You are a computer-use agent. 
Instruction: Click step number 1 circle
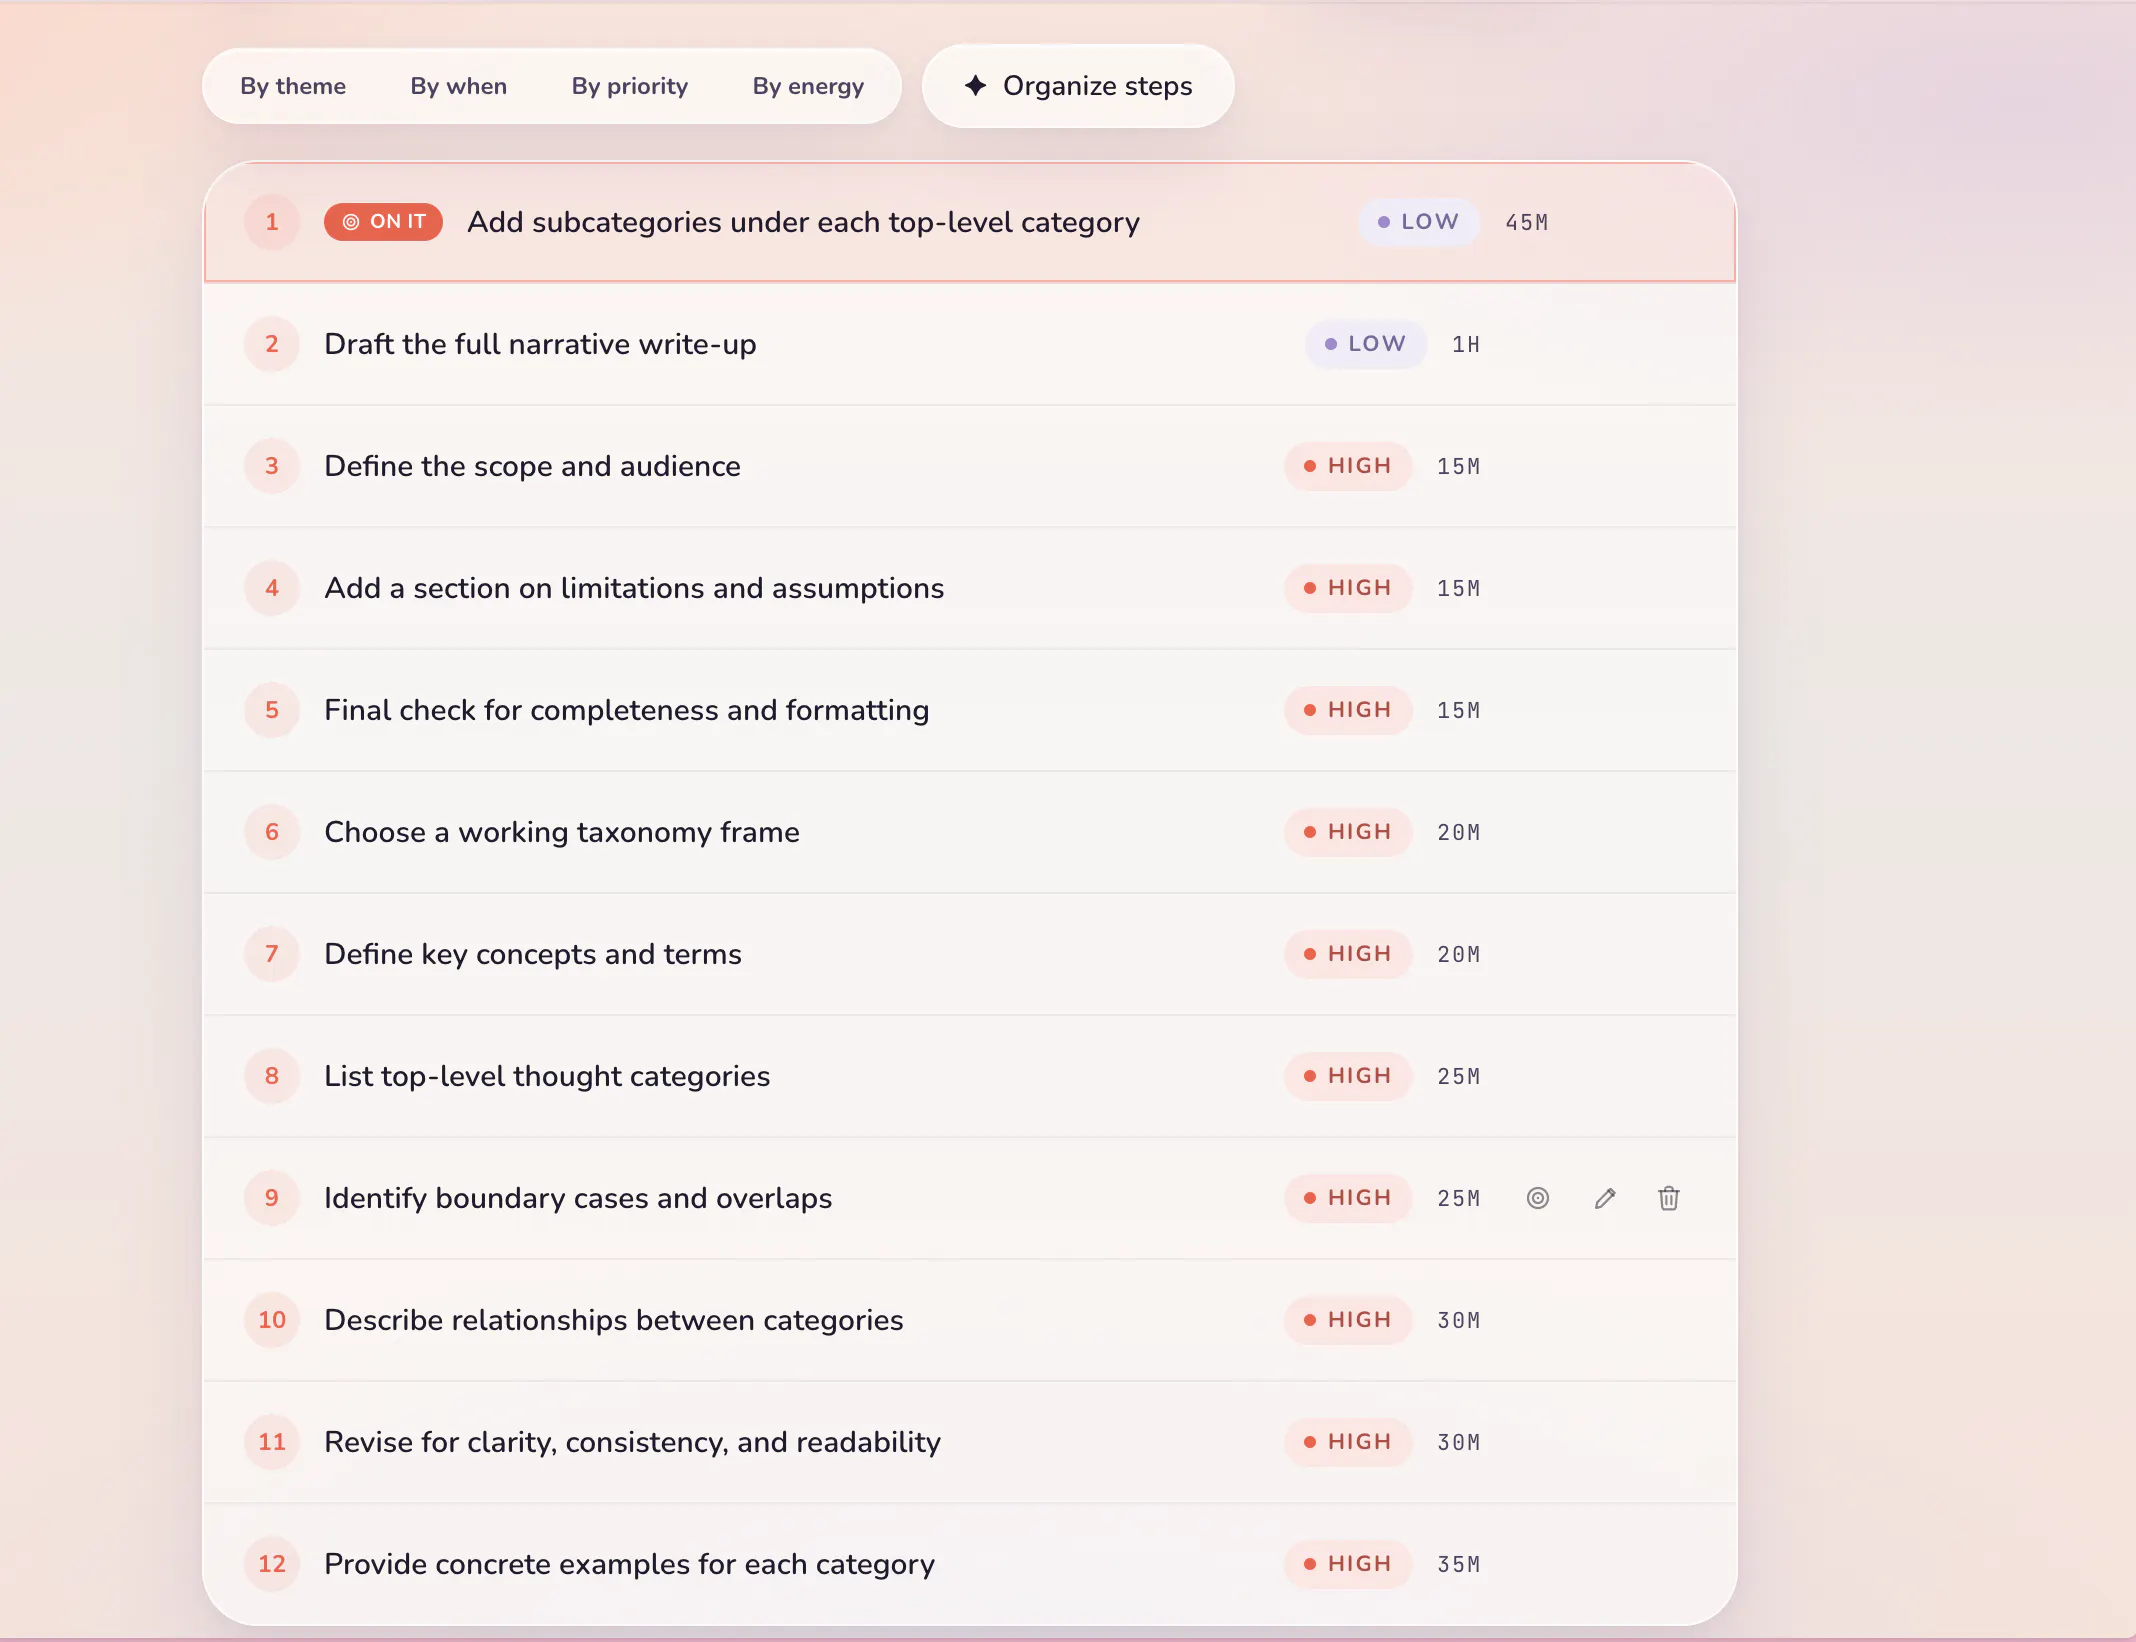click(x=272, y=222)
